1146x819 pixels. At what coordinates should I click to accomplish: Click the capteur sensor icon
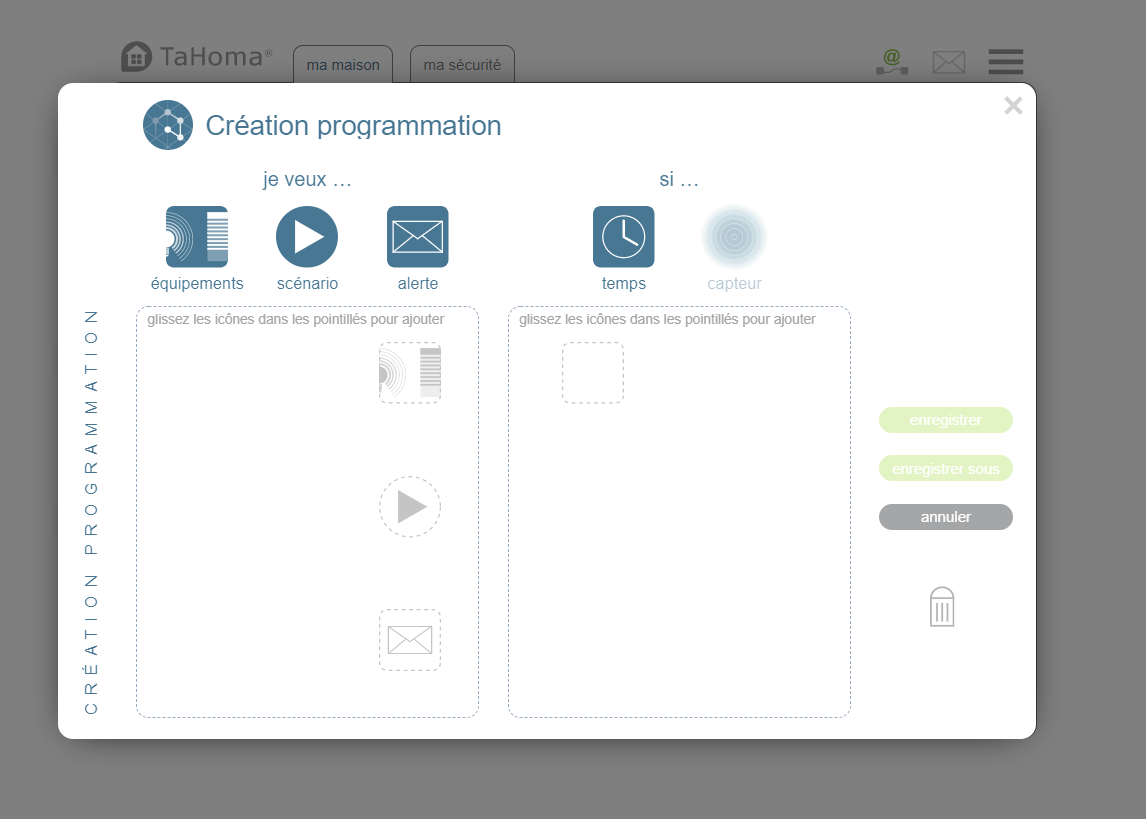click(734, 237)
